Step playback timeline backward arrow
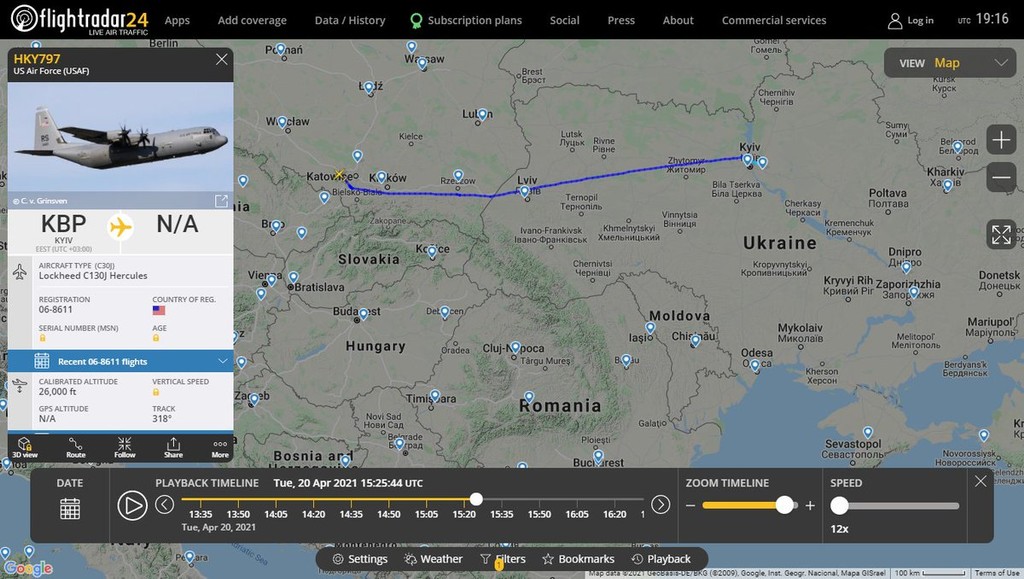The image size is (1024, 579). point(165,505)
